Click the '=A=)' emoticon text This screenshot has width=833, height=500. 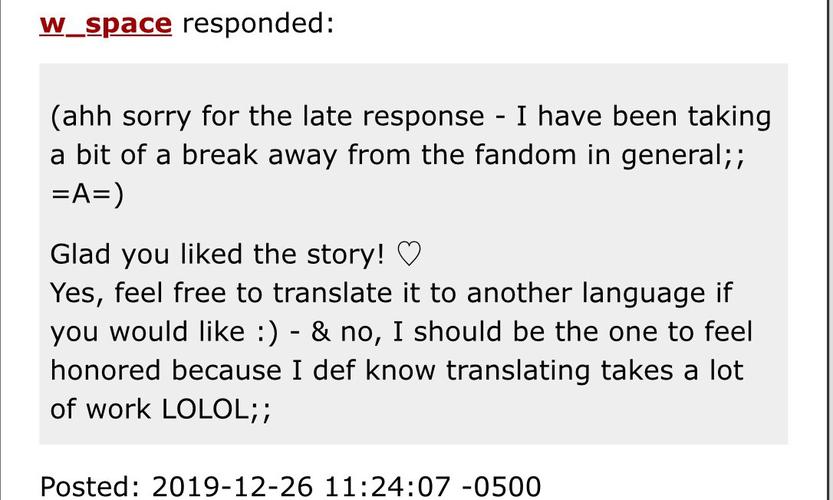[x=87, y=195]
